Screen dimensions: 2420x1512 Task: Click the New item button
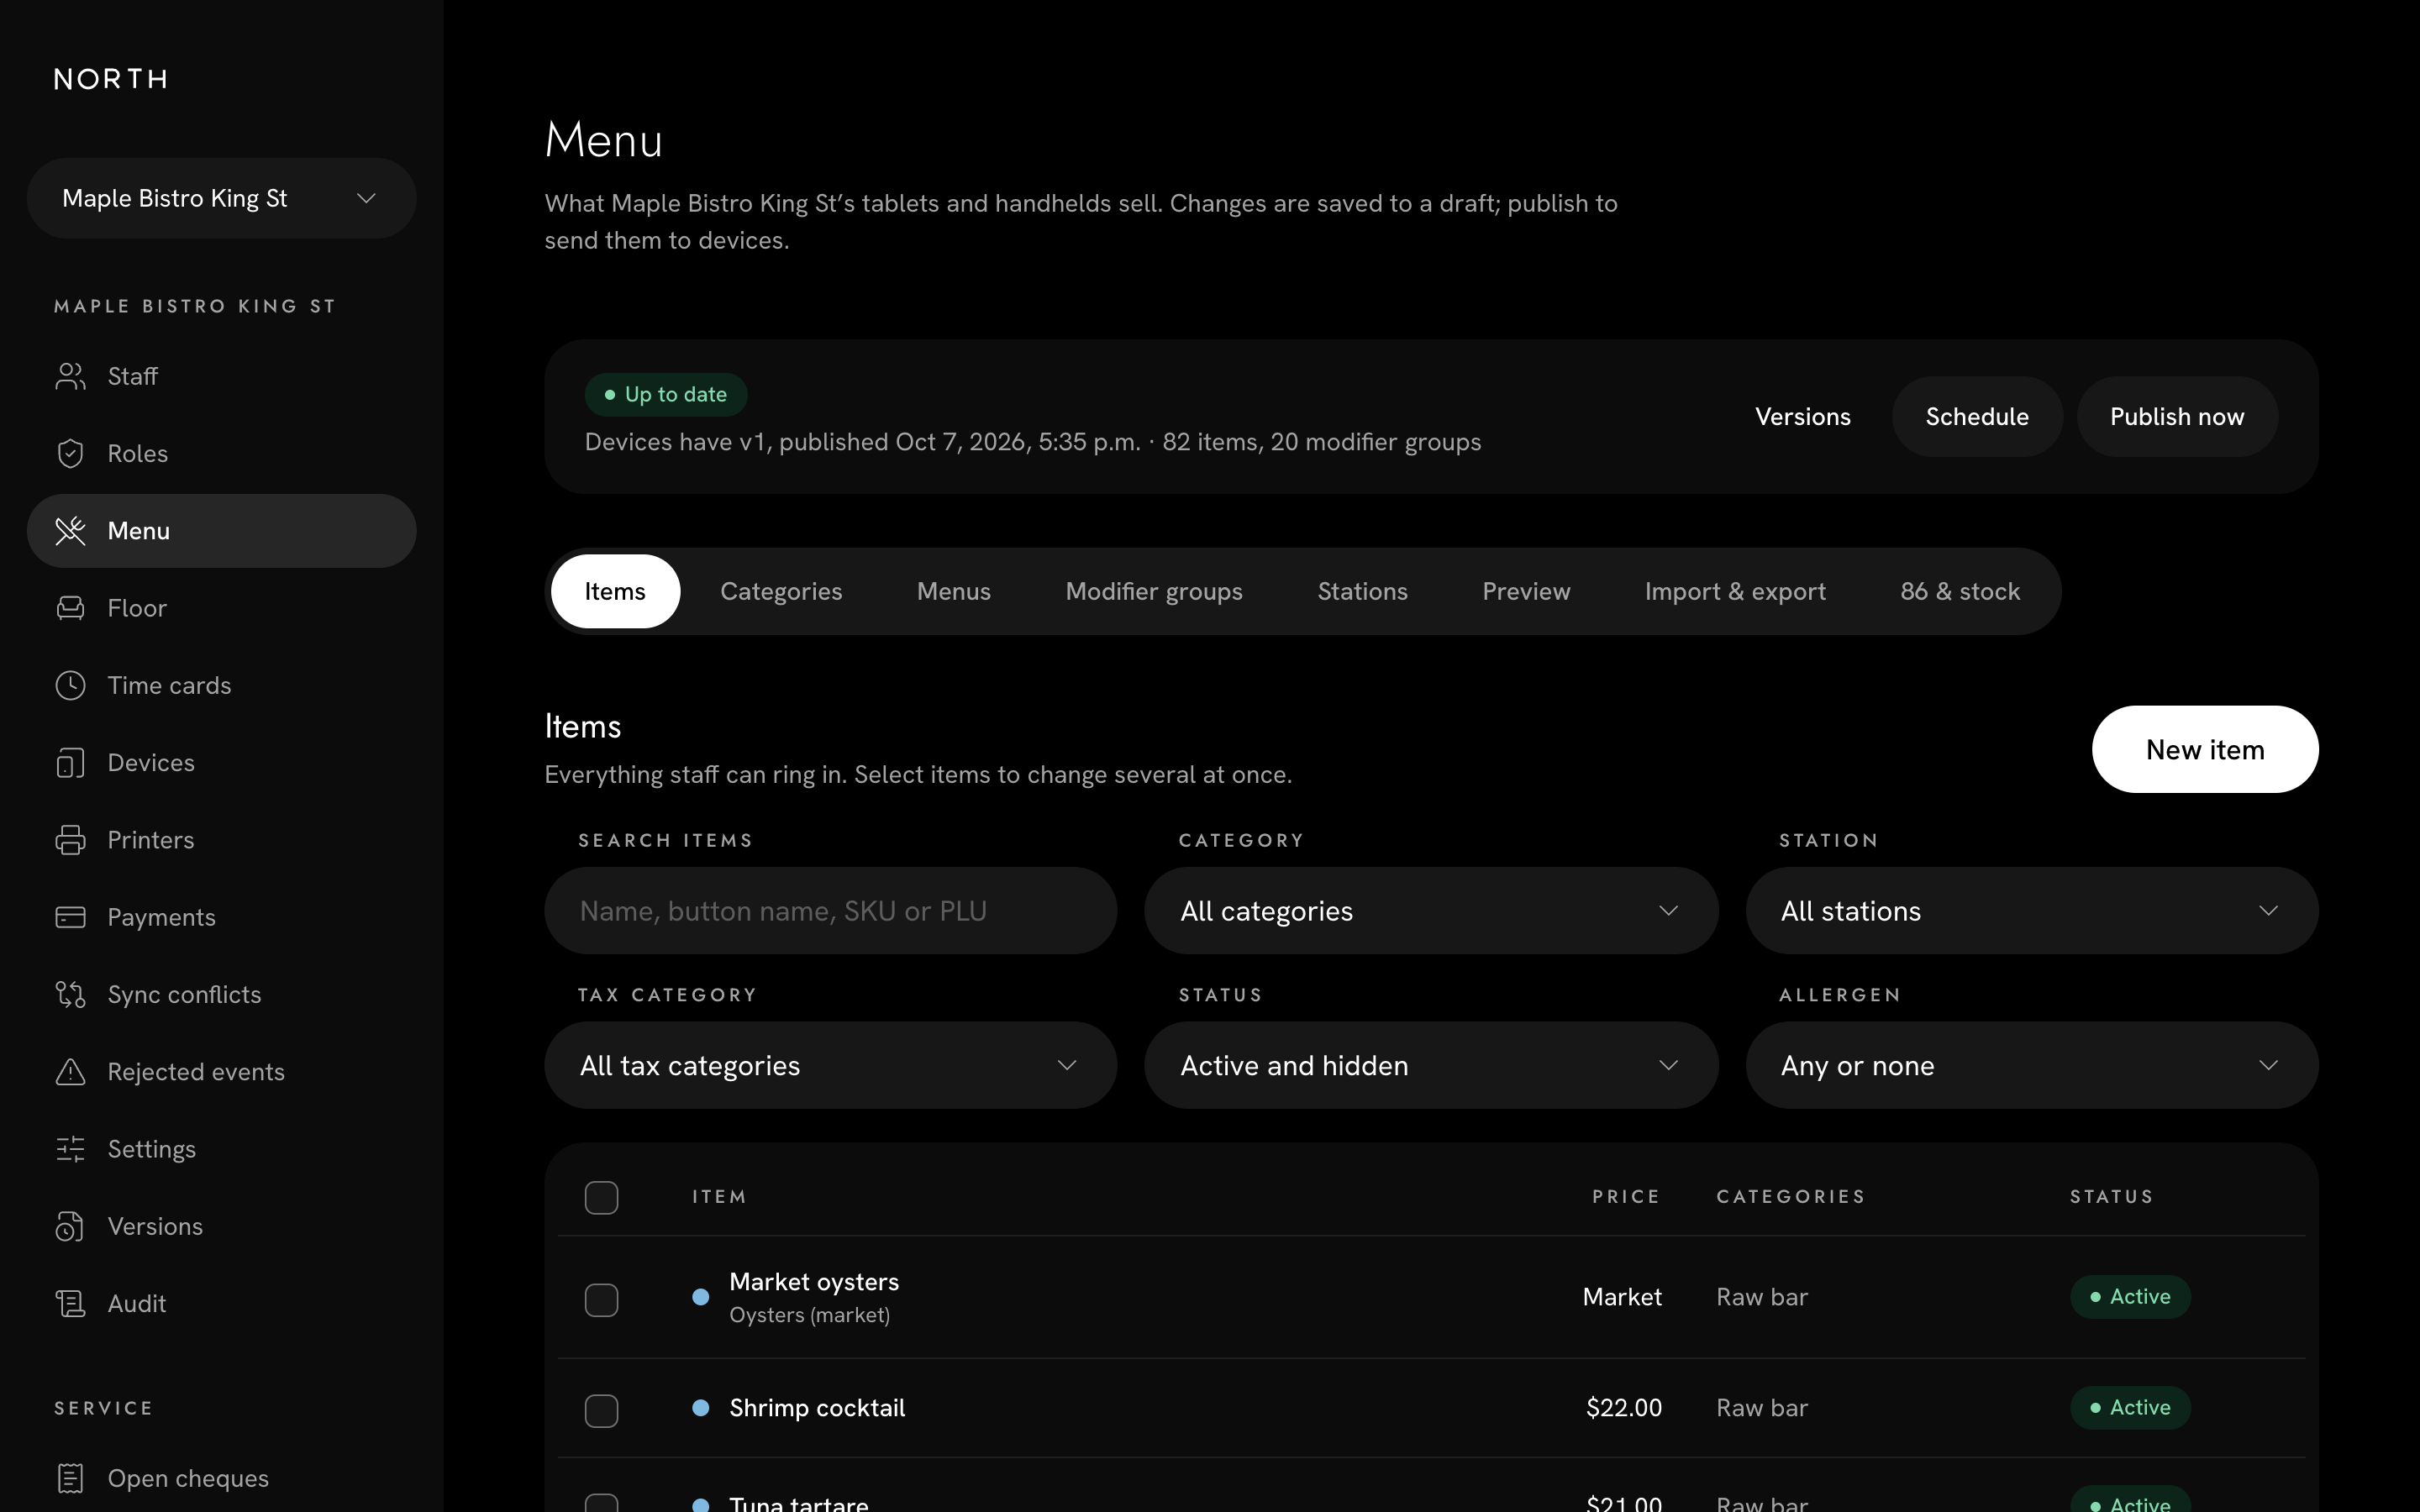(x=2205, y=749)
